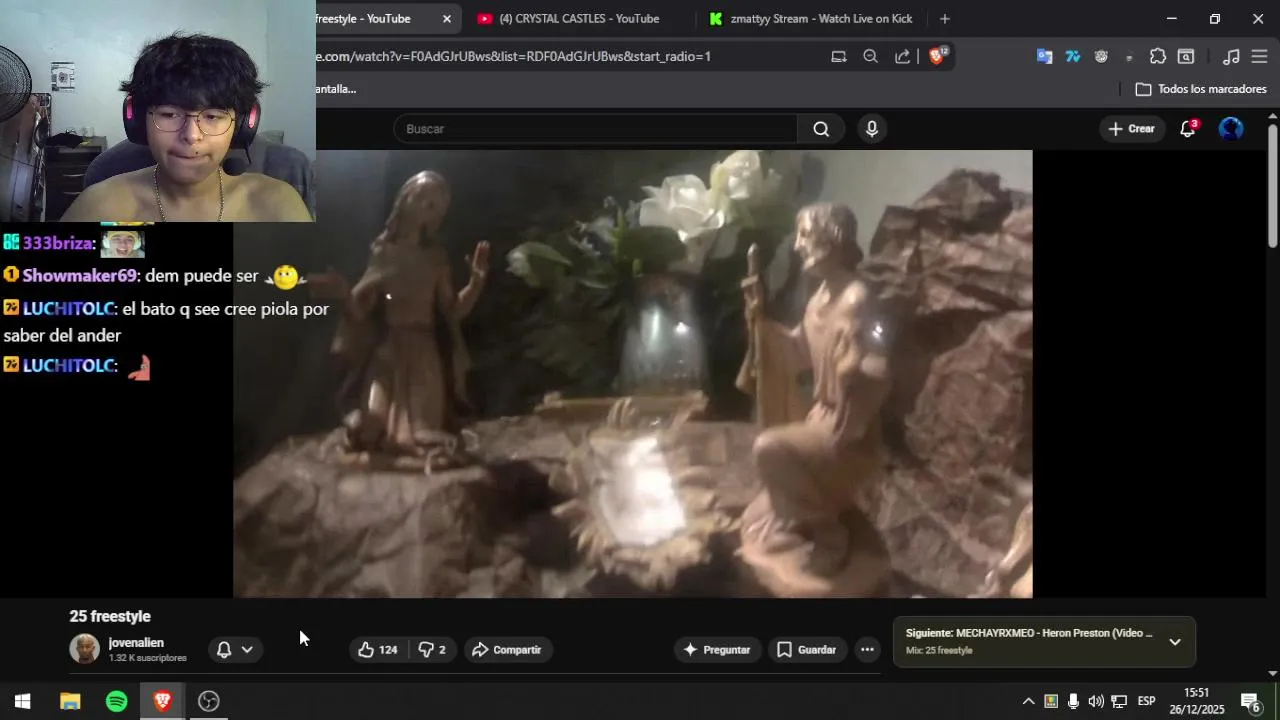
Task: Close the freestyle - YouTube tab
Action: [x=447, y=19]
